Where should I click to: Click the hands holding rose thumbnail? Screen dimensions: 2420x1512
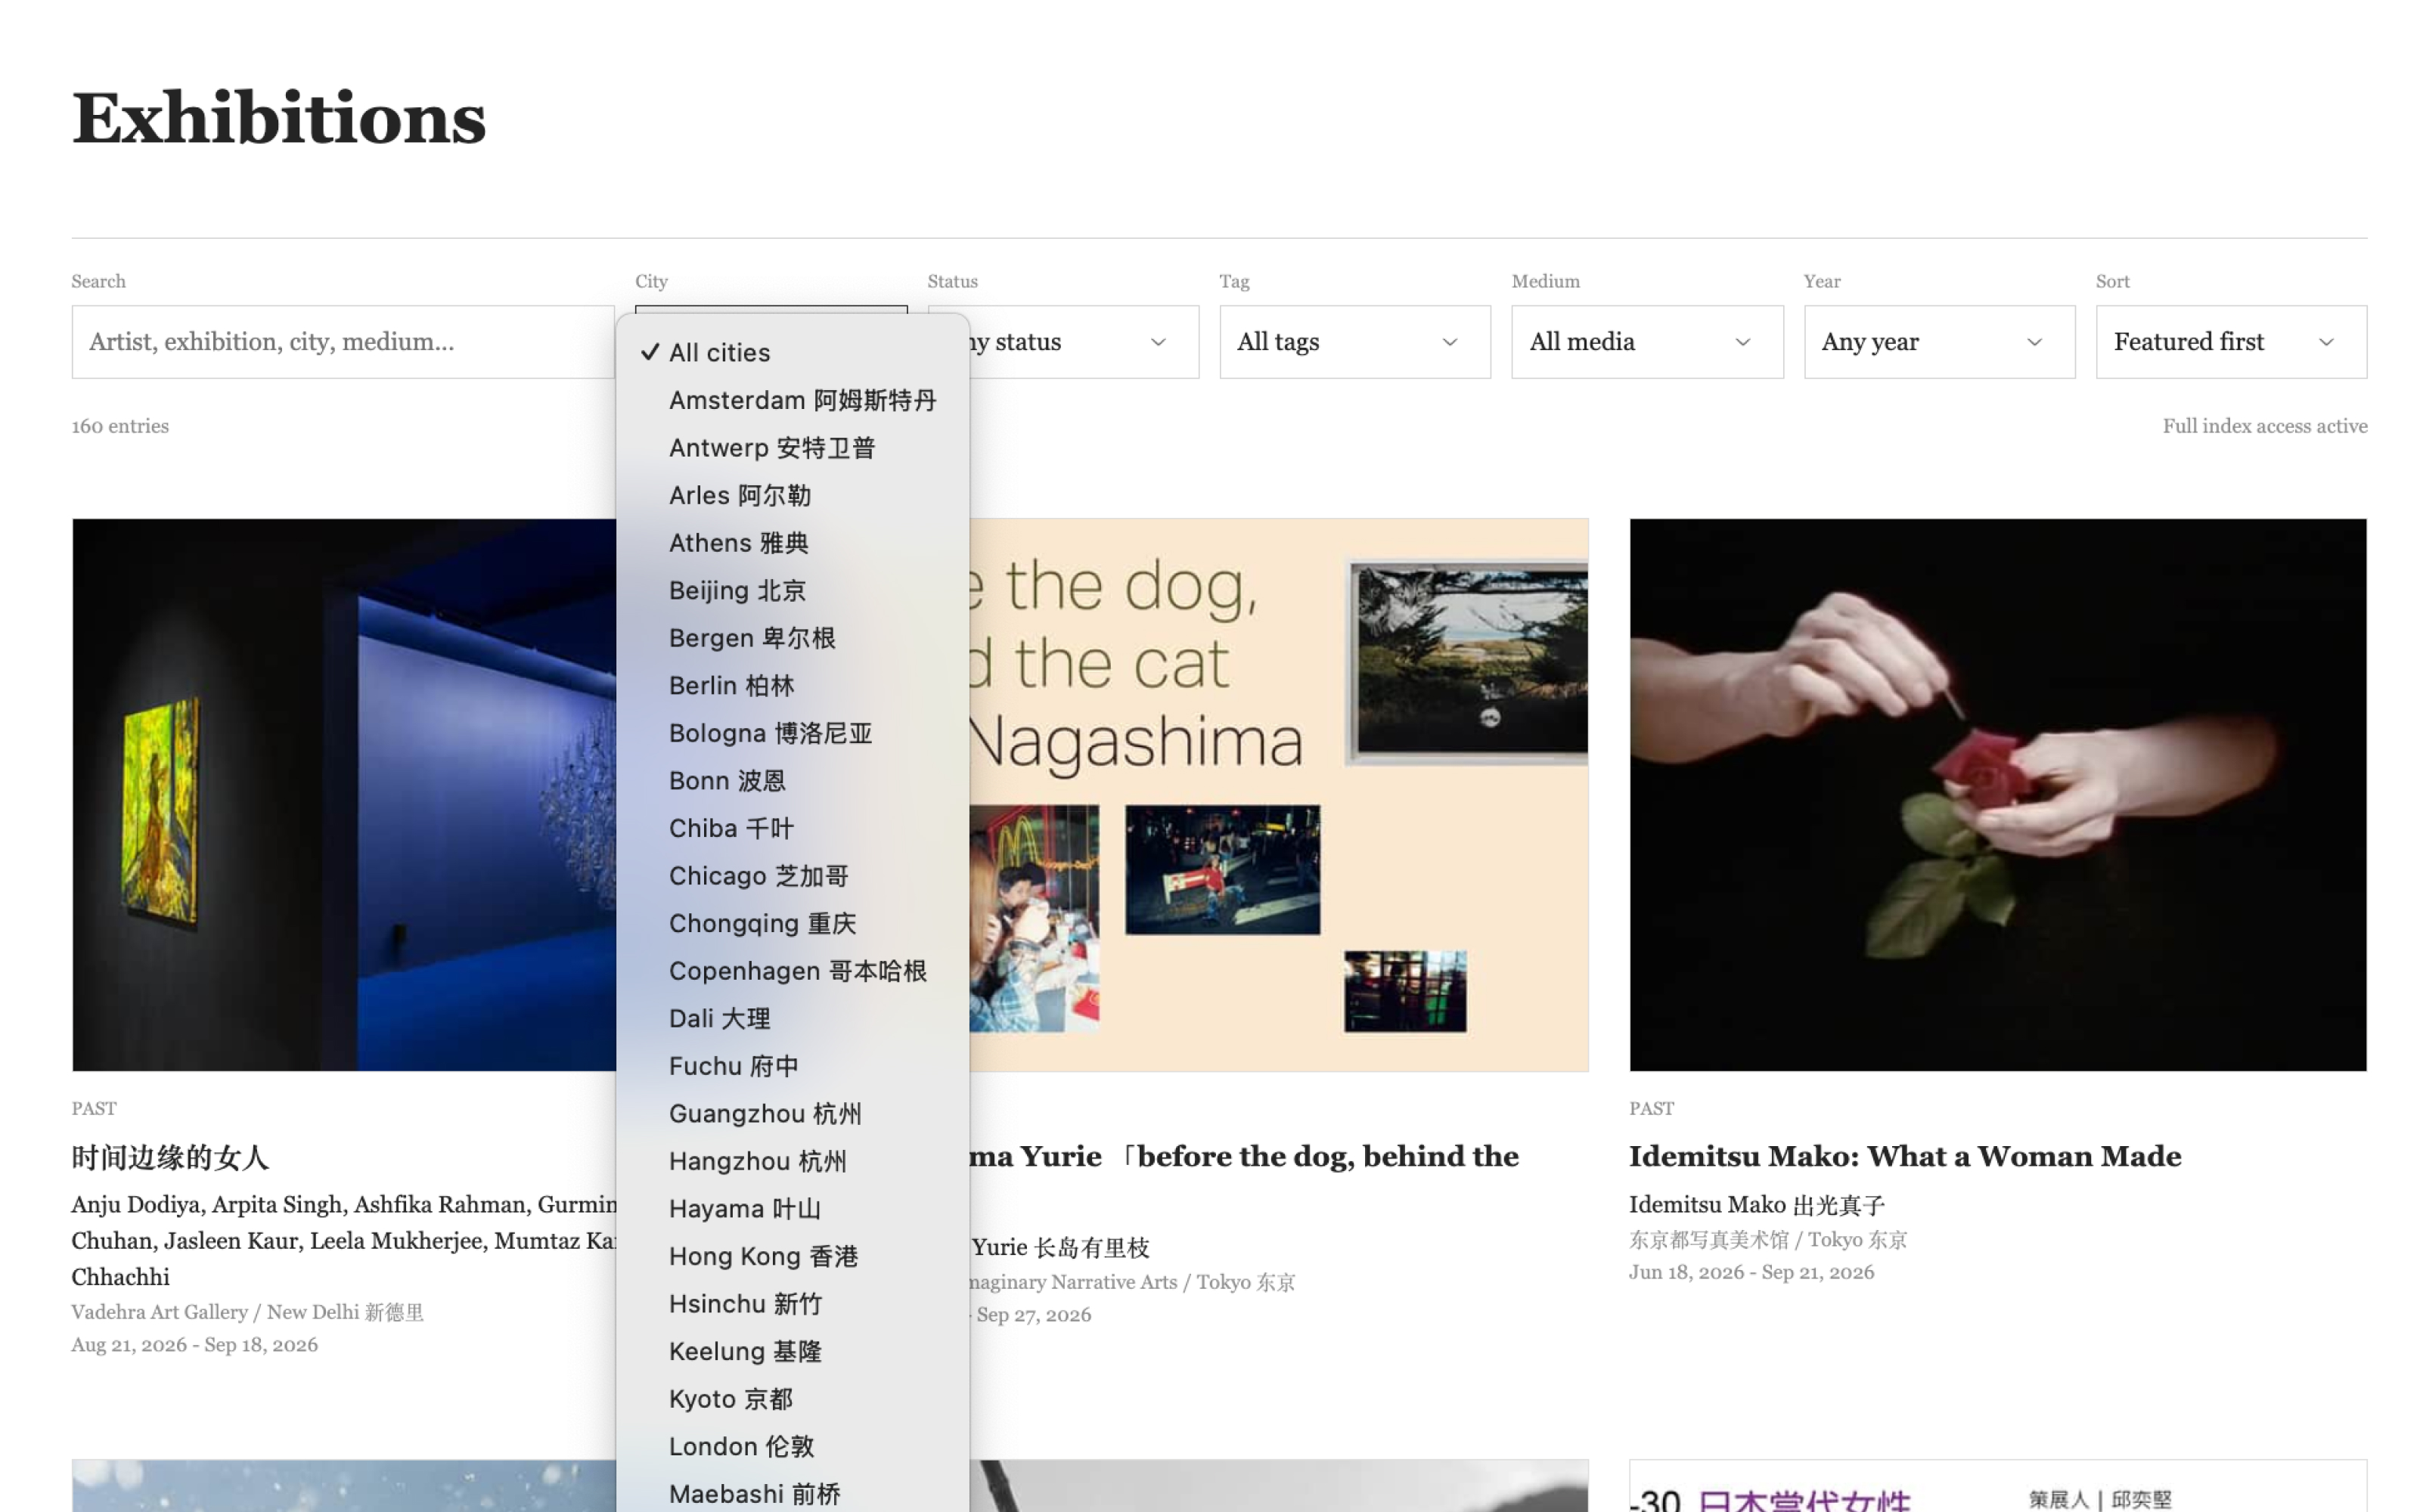[1997, 794]
